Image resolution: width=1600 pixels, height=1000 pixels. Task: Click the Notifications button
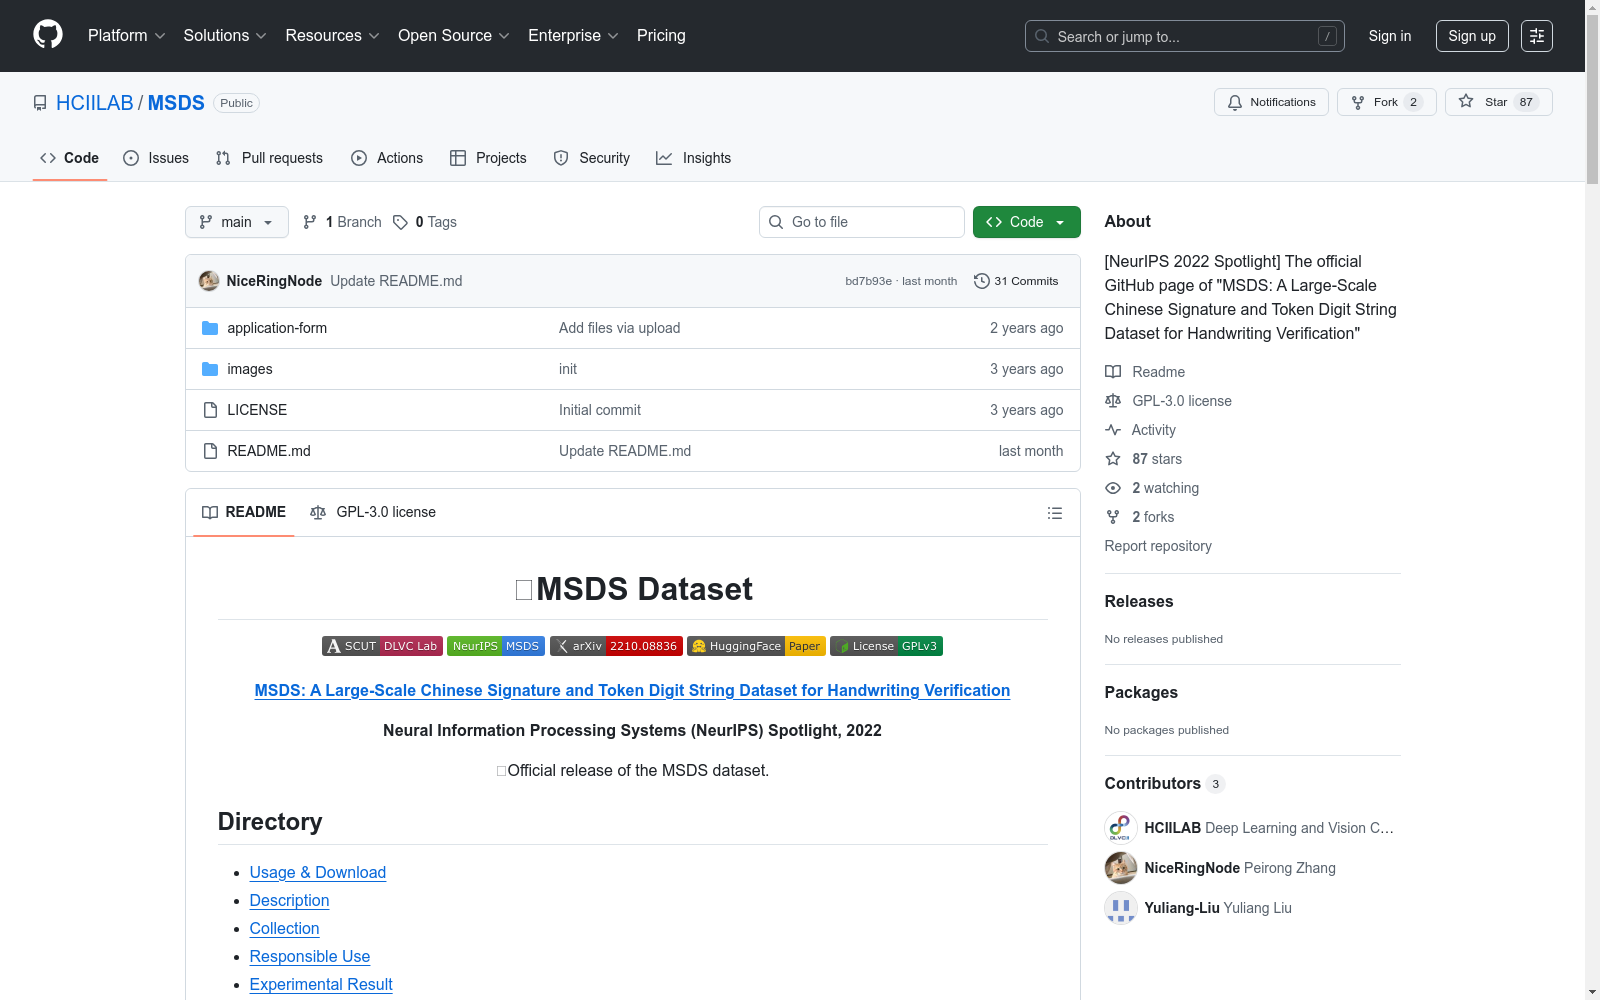[1271, 102]
